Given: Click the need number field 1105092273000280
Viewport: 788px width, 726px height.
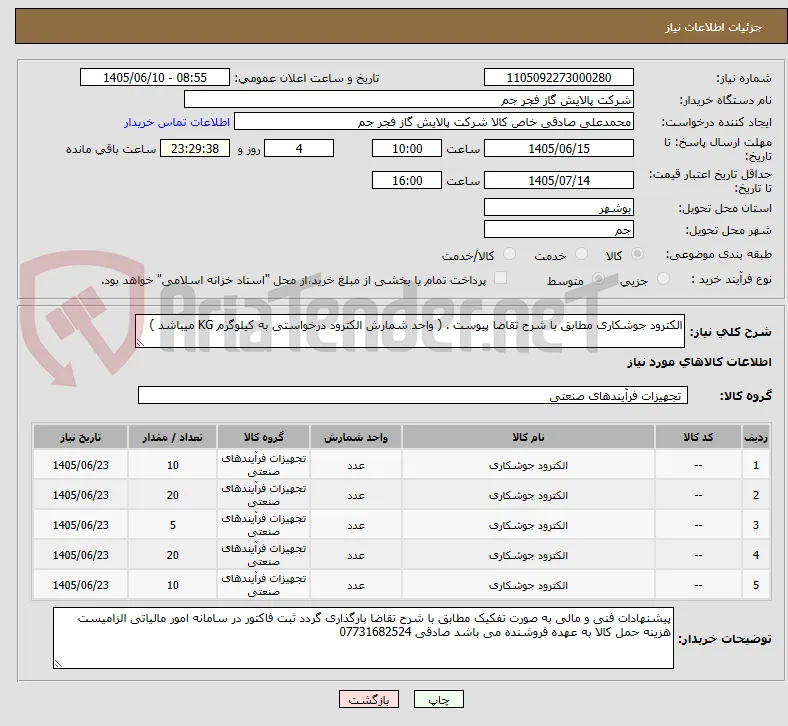Looking at the screenshot, I should (x=559, y=77).
